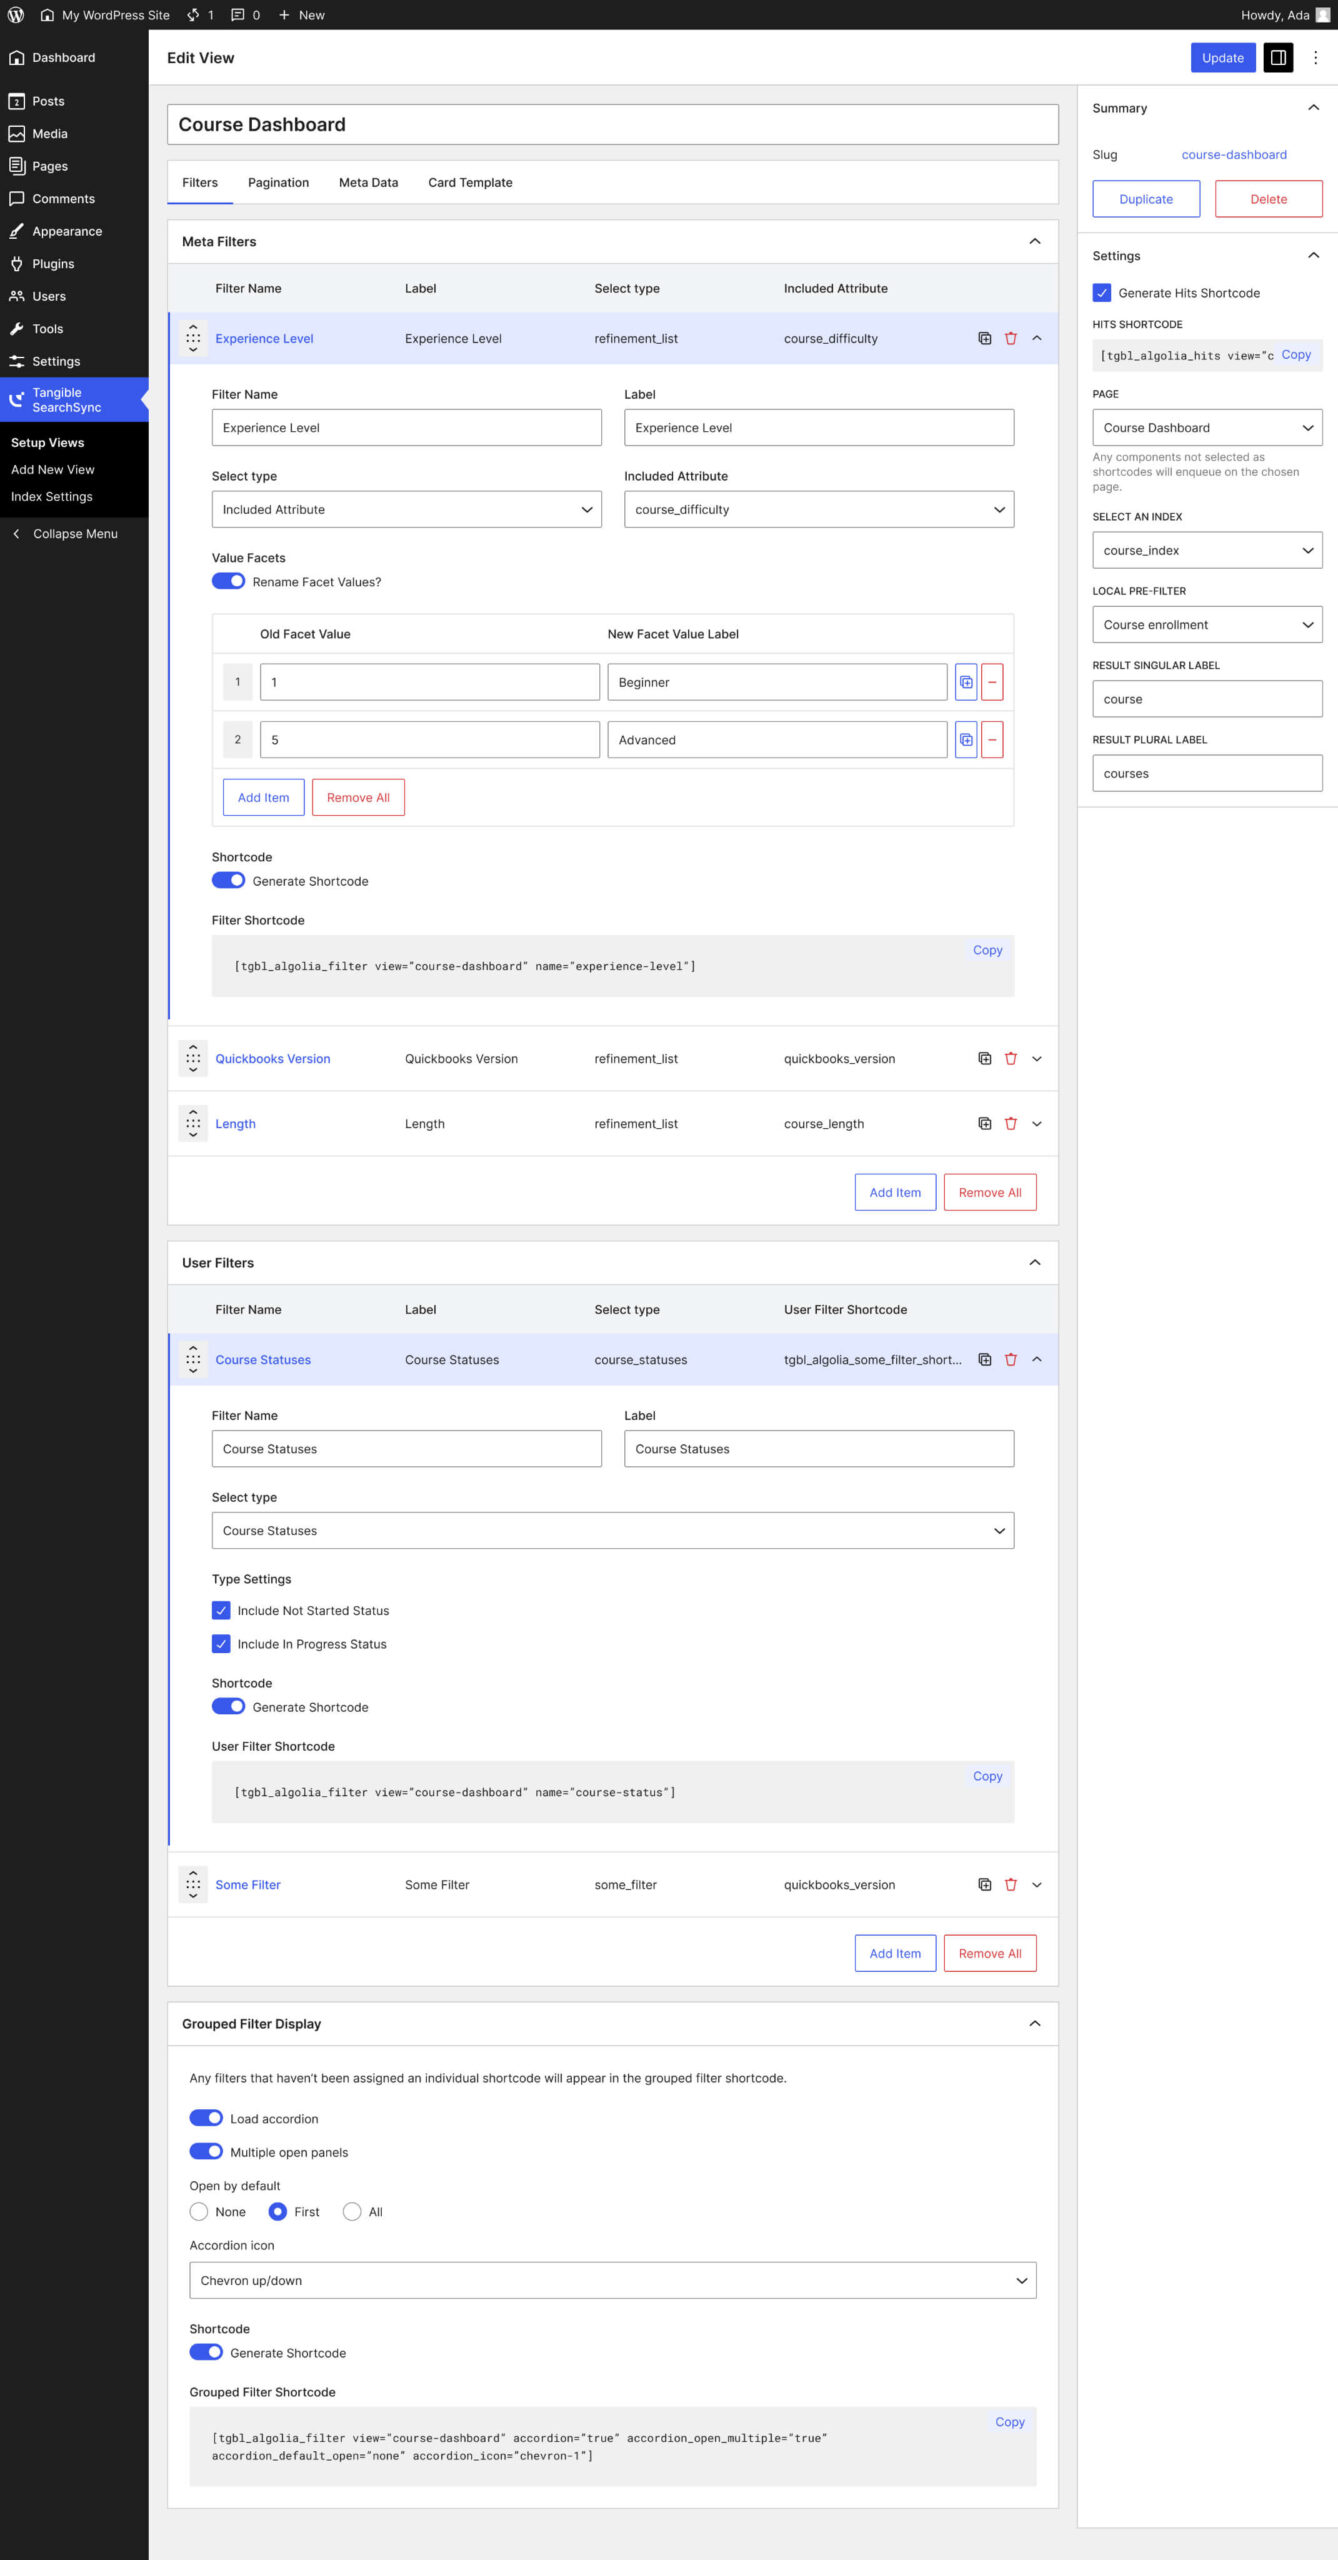Image resolution: width=1338 pixels, height=2560 pixels.
Task: Remove the Advanced facet value row
Action: (x=992, y=740)
